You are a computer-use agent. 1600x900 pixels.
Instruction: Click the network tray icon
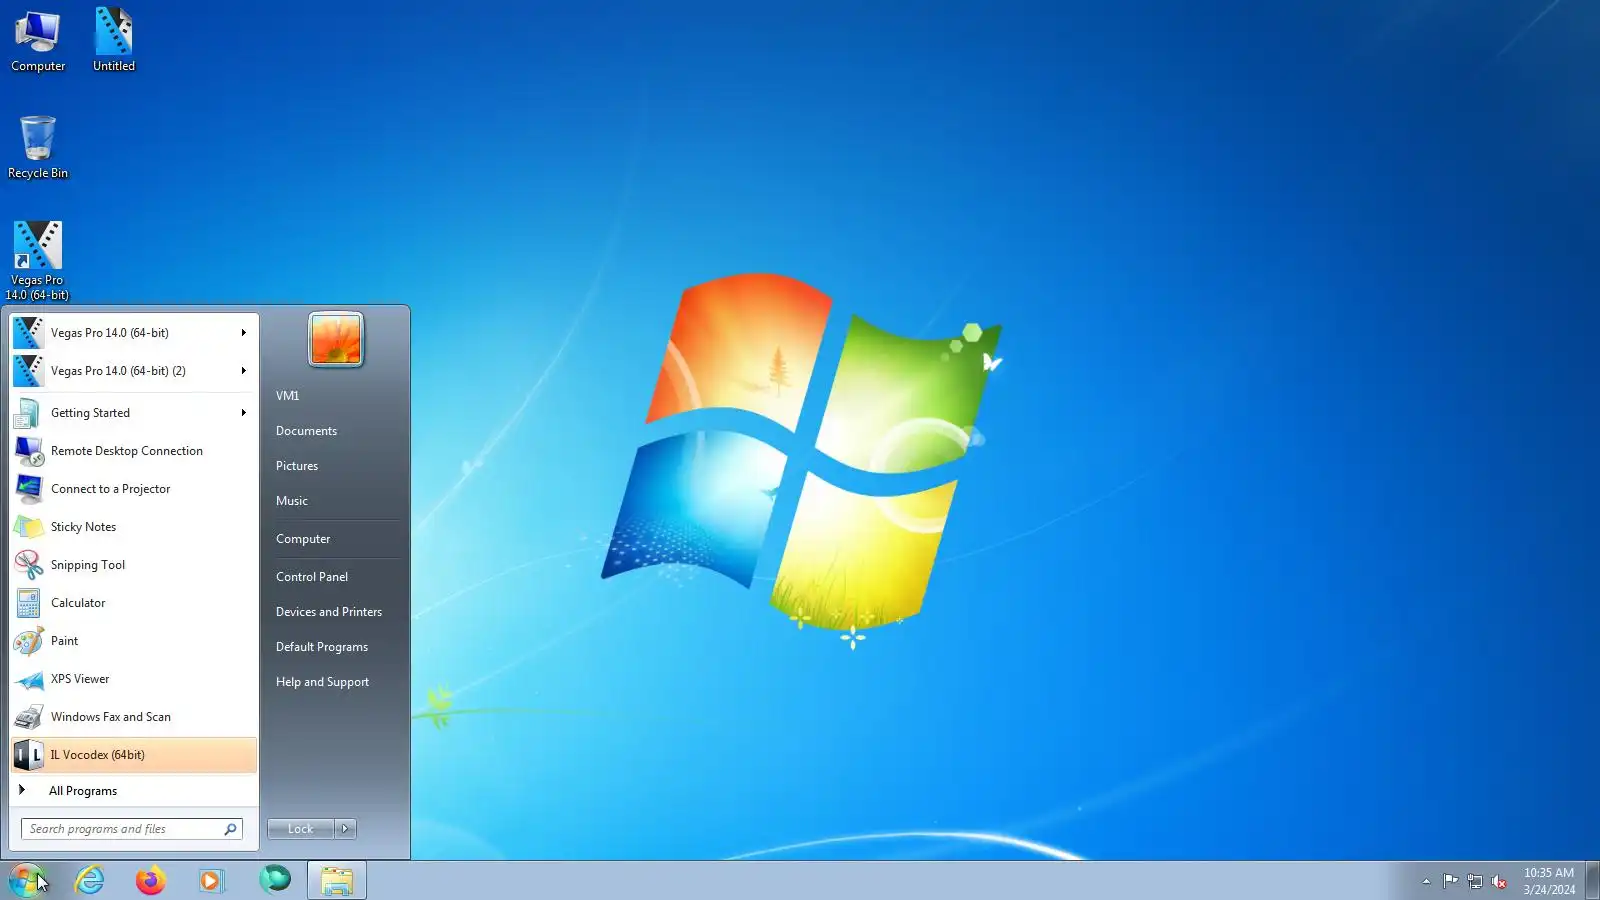[1475, 881]
